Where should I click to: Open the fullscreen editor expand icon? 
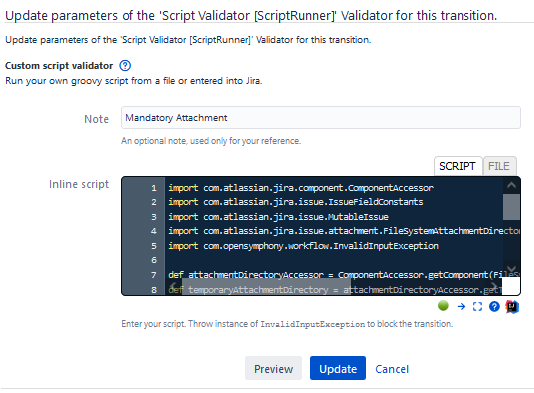click(x=477, y=306)
